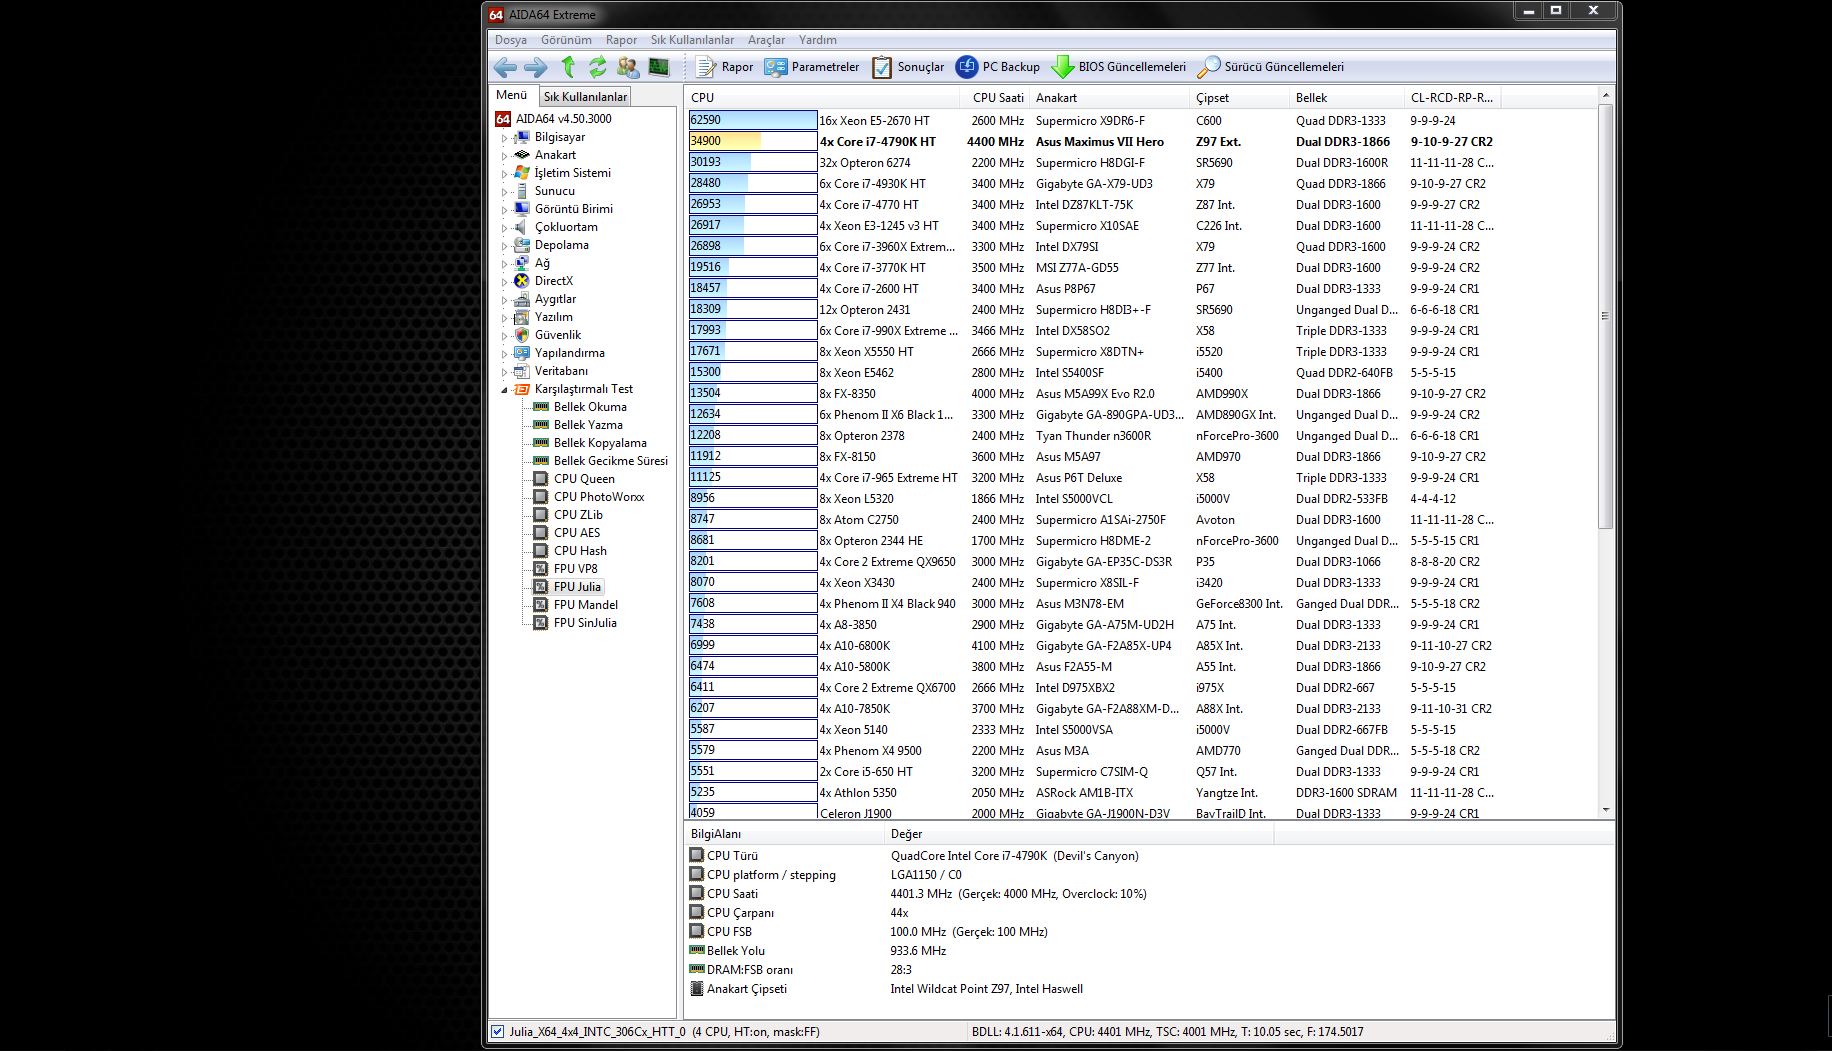Open the Sık Kullanılanlar menu
This screenshot has width=1832, height=1051.
click(x=692, y=40)
